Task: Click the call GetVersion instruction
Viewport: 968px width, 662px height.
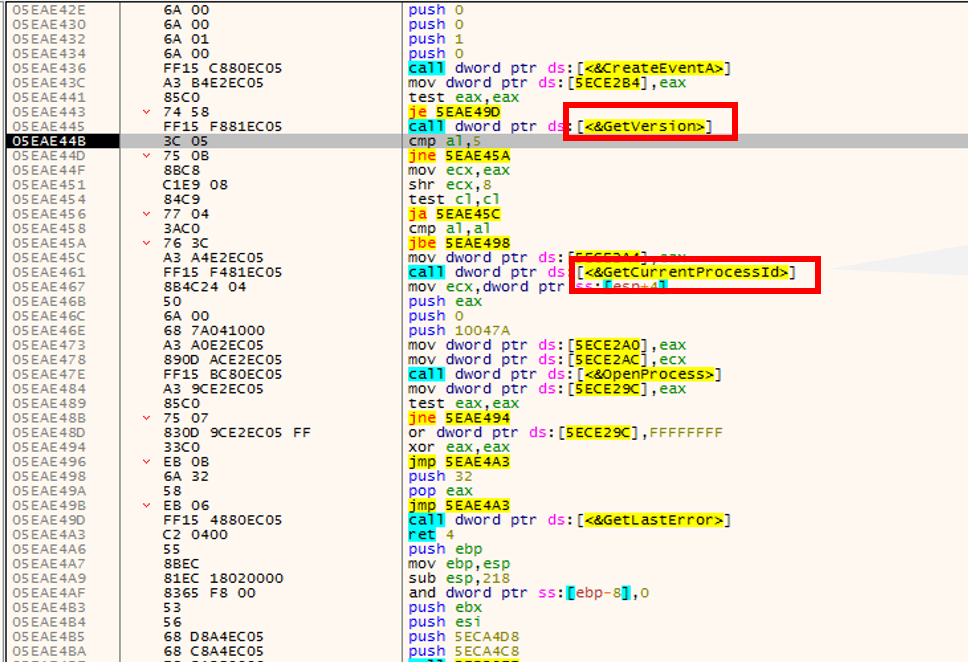Action: click(x=560, y=127)
